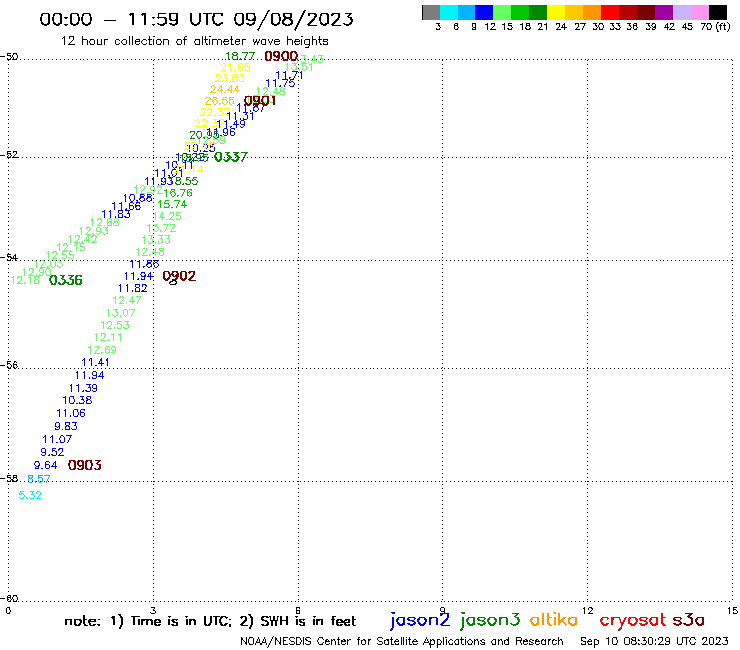
Task: Click the wave height value 11.39
Action: [83, 388]
